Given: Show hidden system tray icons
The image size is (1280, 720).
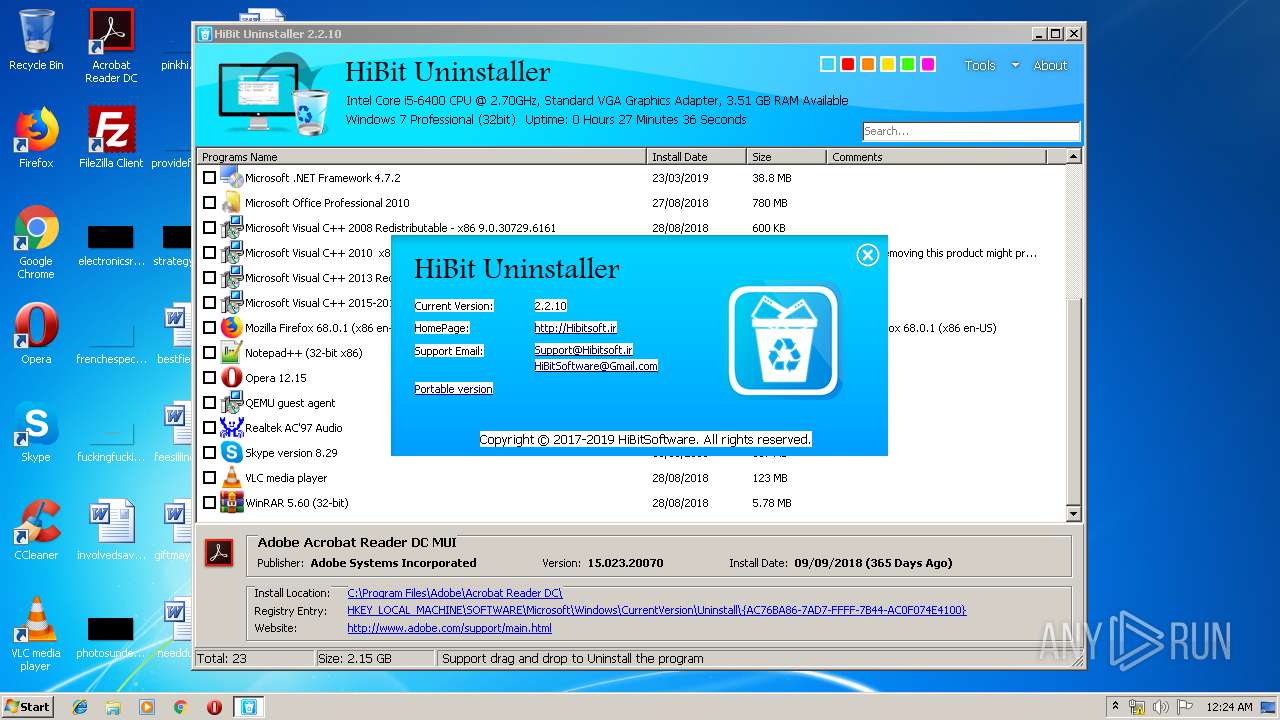Looking at the screenshot, I should pos(1115,707).
